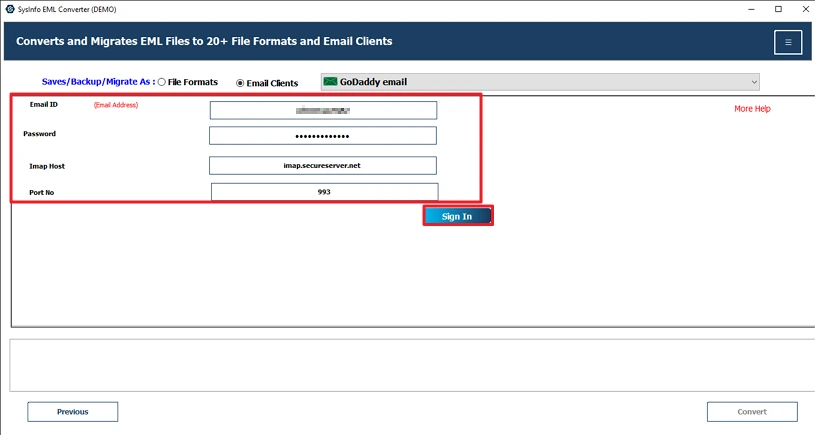Click the red Email Address hint
The width and height of the screenshot is (815, 435).
pos(116,105)
